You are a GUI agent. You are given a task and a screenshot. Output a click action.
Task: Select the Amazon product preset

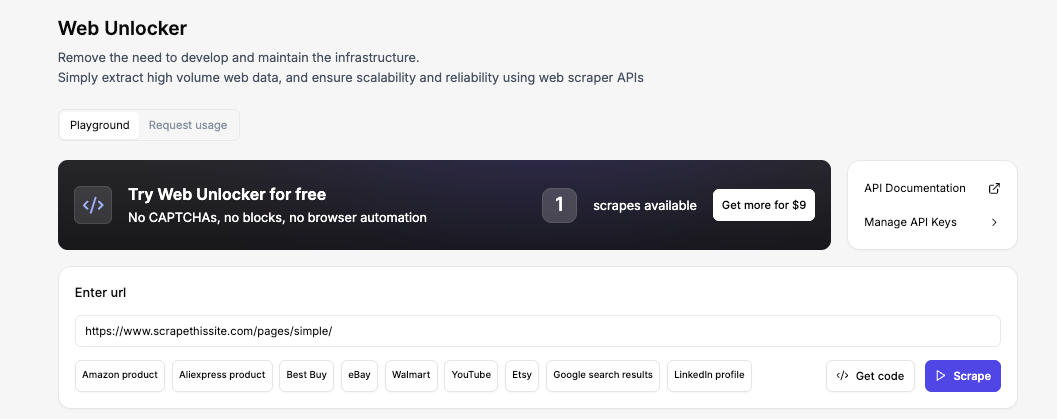pyautogui.click(x=120, y=375)
